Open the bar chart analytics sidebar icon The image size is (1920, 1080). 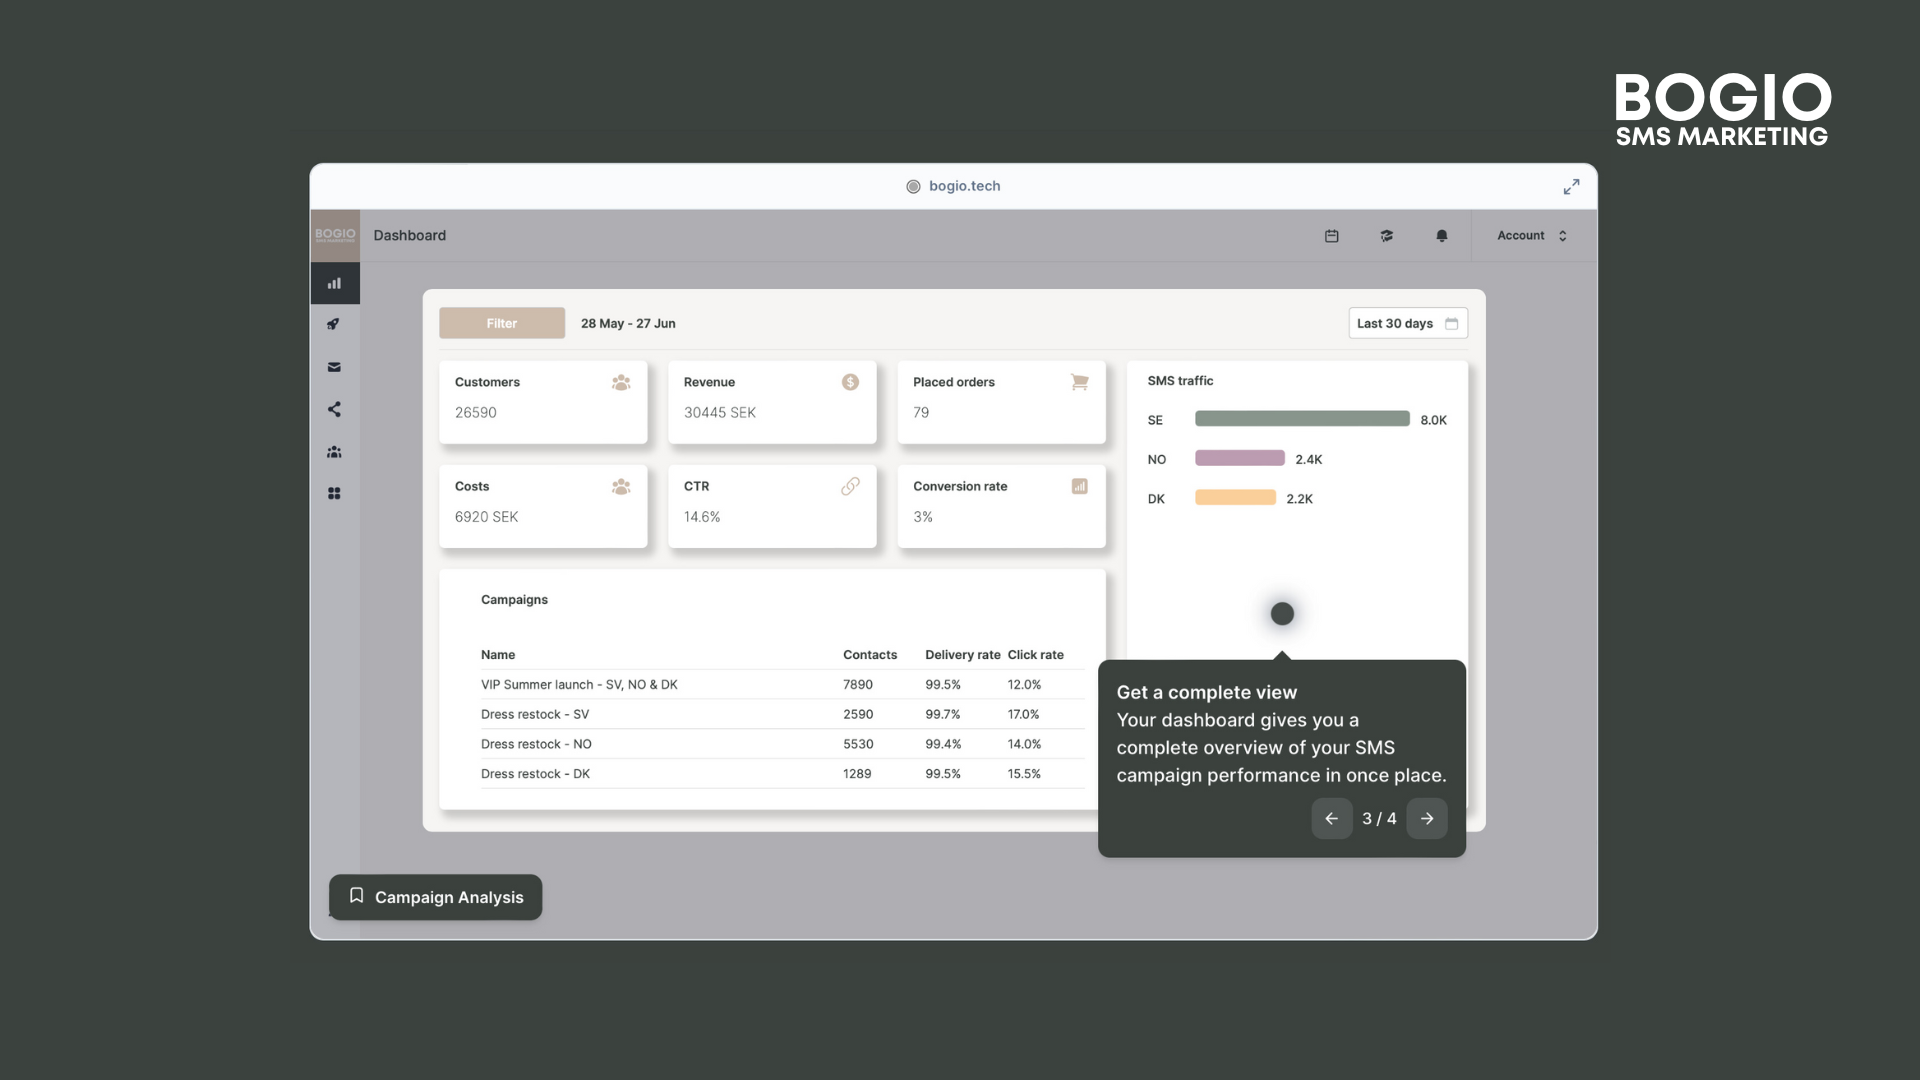click(x=334, y=284)
